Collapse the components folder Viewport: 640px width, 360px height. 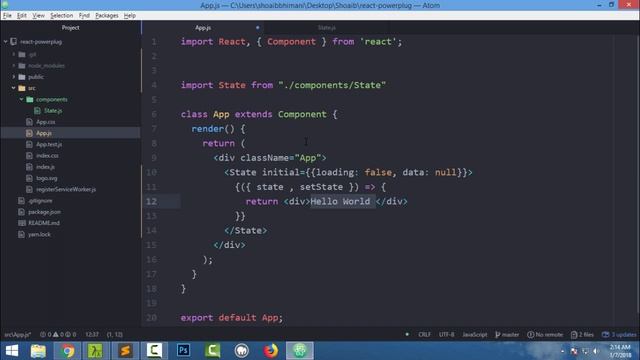[x=22, y=99]
